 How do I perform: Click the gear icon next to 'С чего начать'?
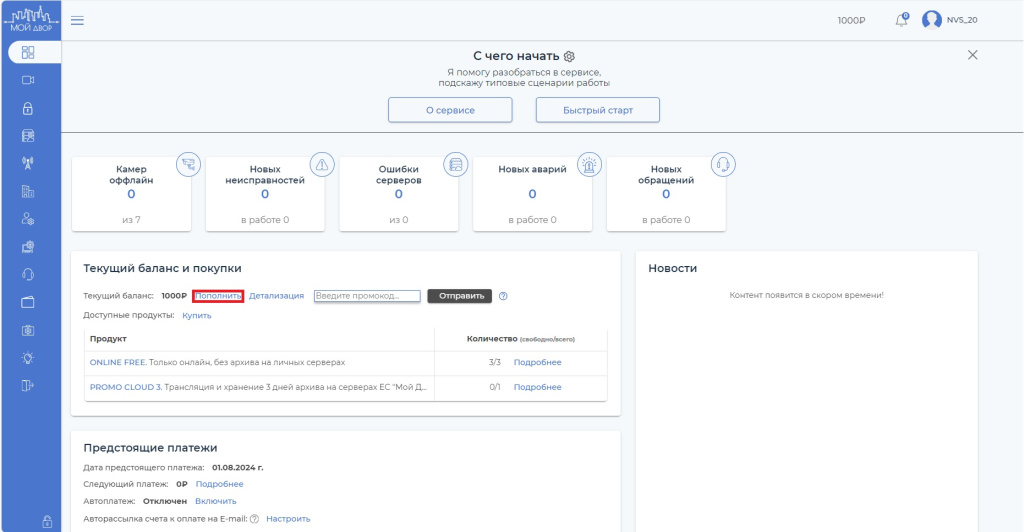[570, 56]
